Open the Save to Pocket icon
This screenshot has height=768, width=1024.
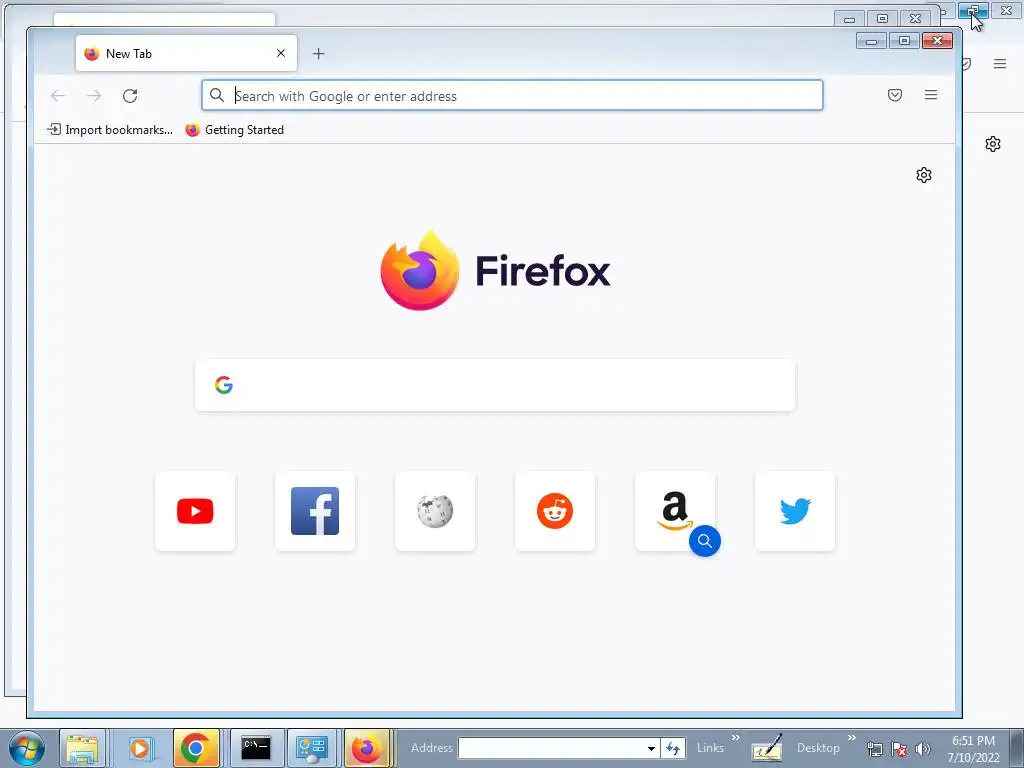tap(895, 95)
